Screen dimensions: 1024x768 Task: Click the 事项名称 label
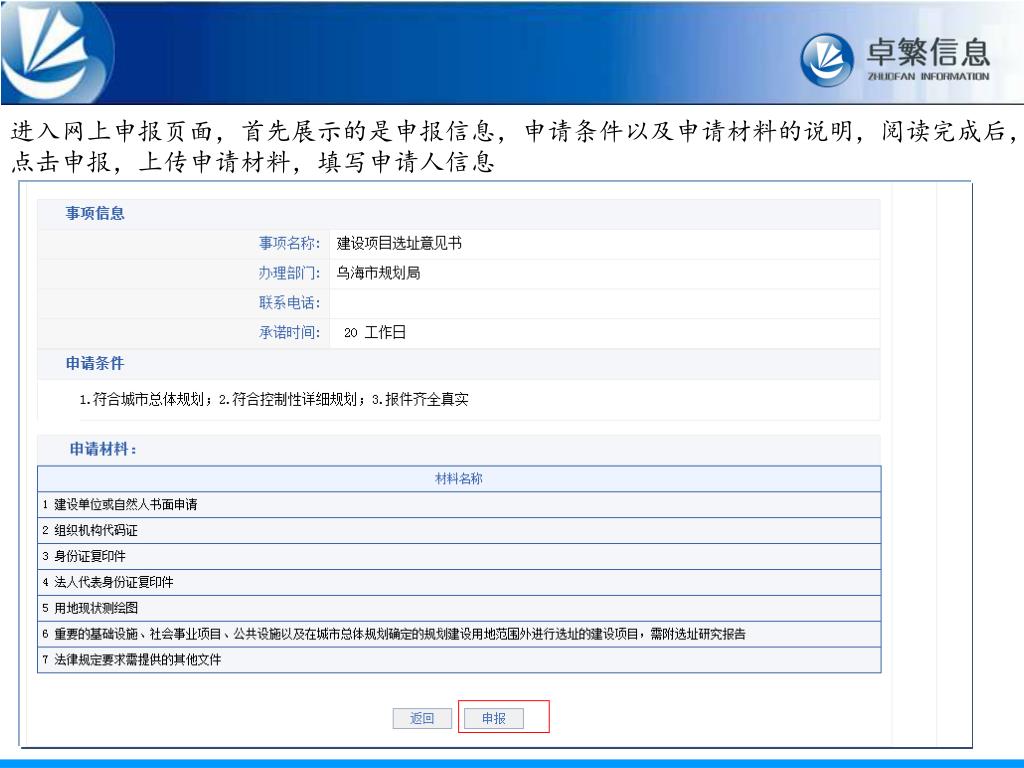(289, 243)
